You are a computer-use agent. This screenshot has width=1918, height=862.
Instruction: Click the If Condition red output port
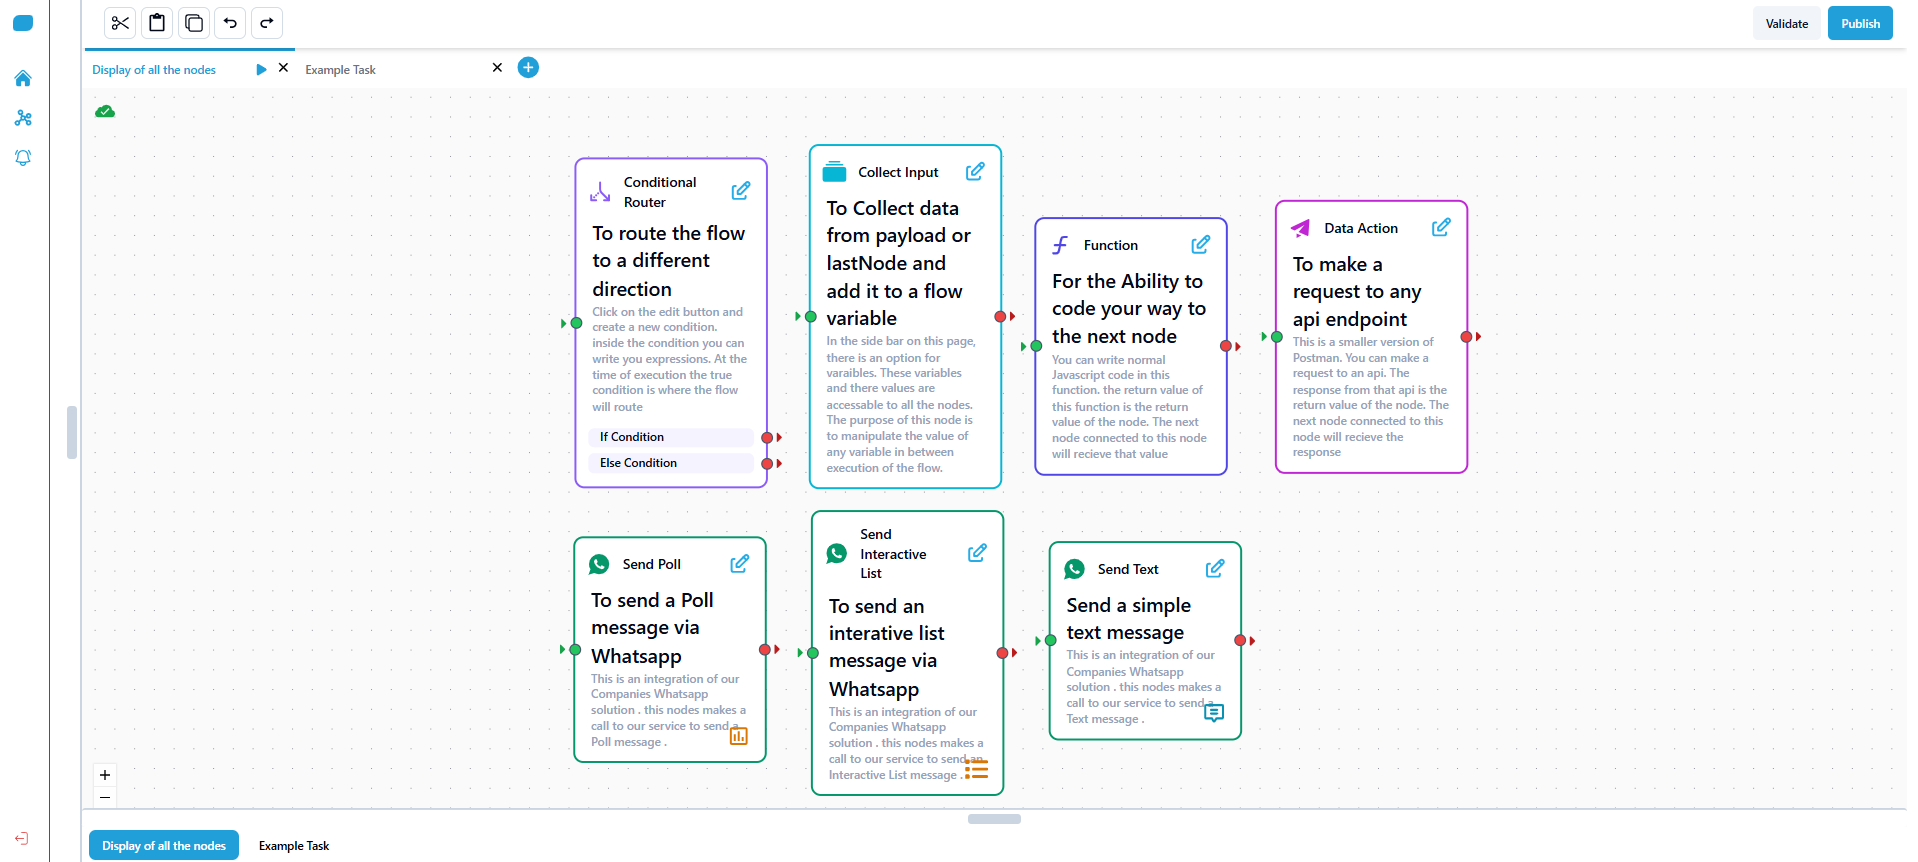(x=768, y=438)
